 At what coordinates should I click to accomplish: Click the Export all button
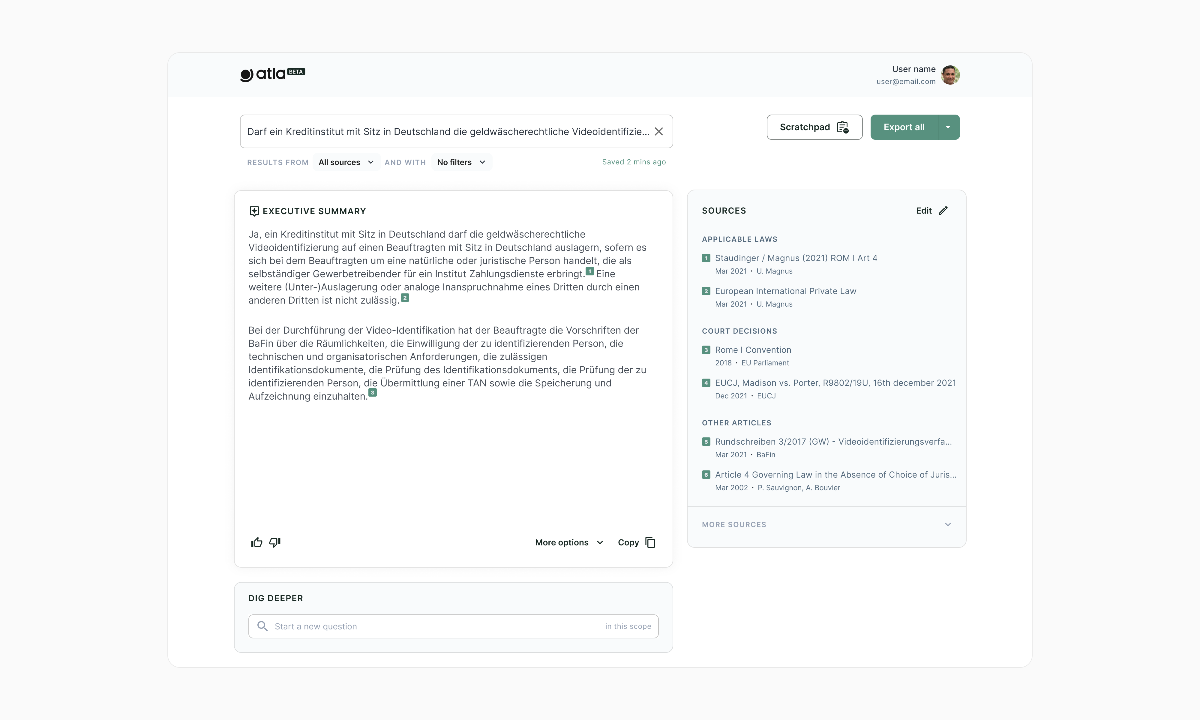[903, 127]
